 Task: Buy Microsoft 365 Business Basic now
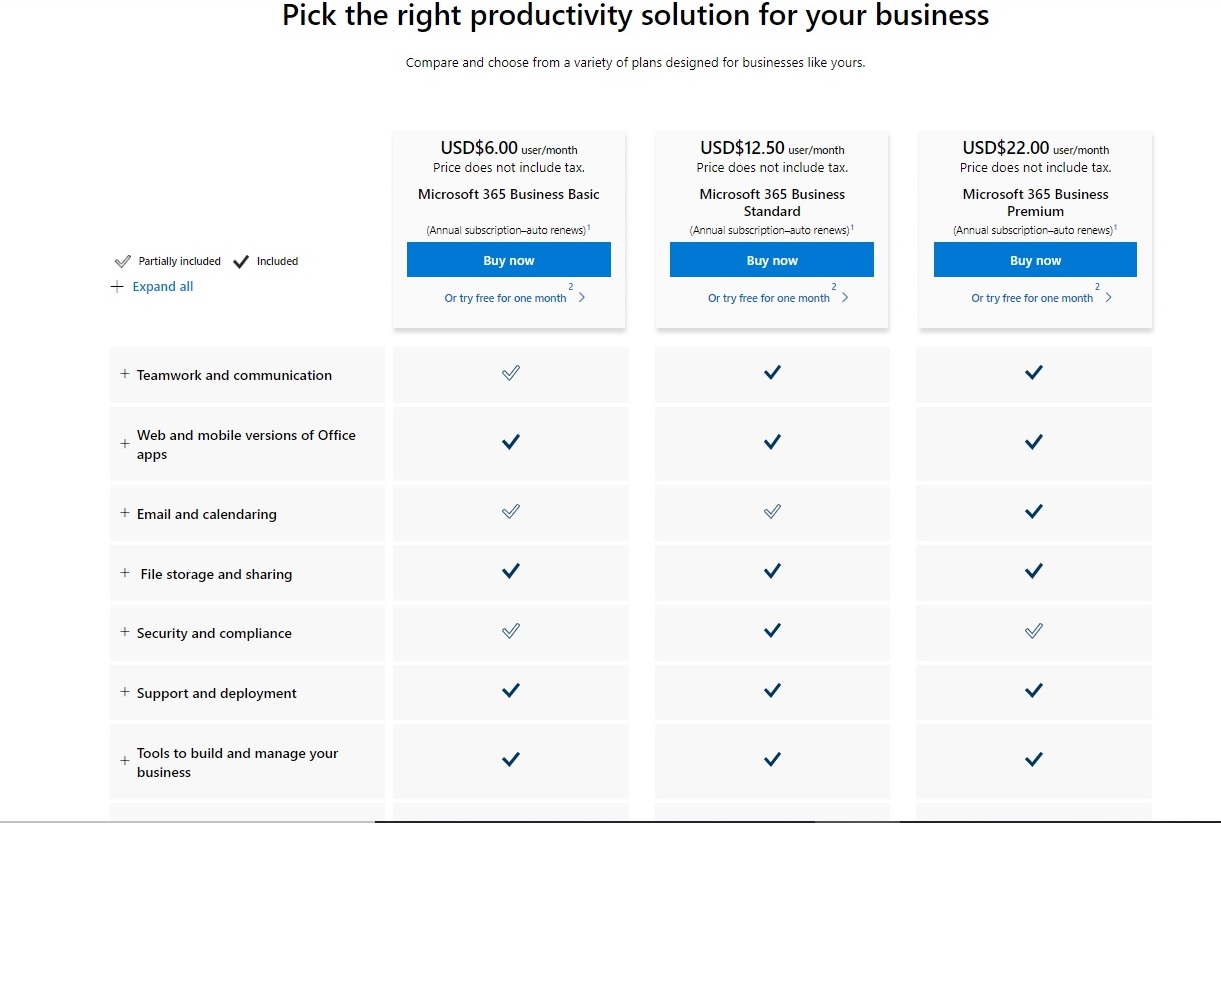coord(508,260)
